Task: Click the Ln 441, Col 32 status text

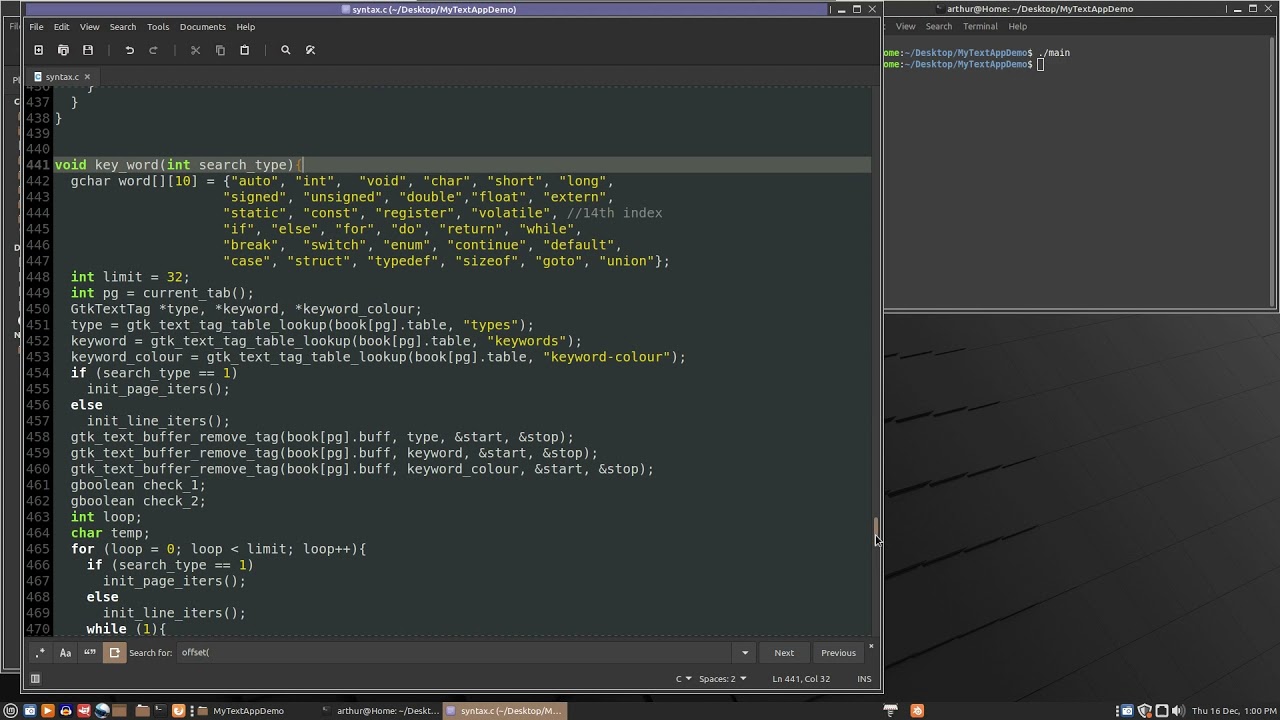Action: (x=801, y=679)
